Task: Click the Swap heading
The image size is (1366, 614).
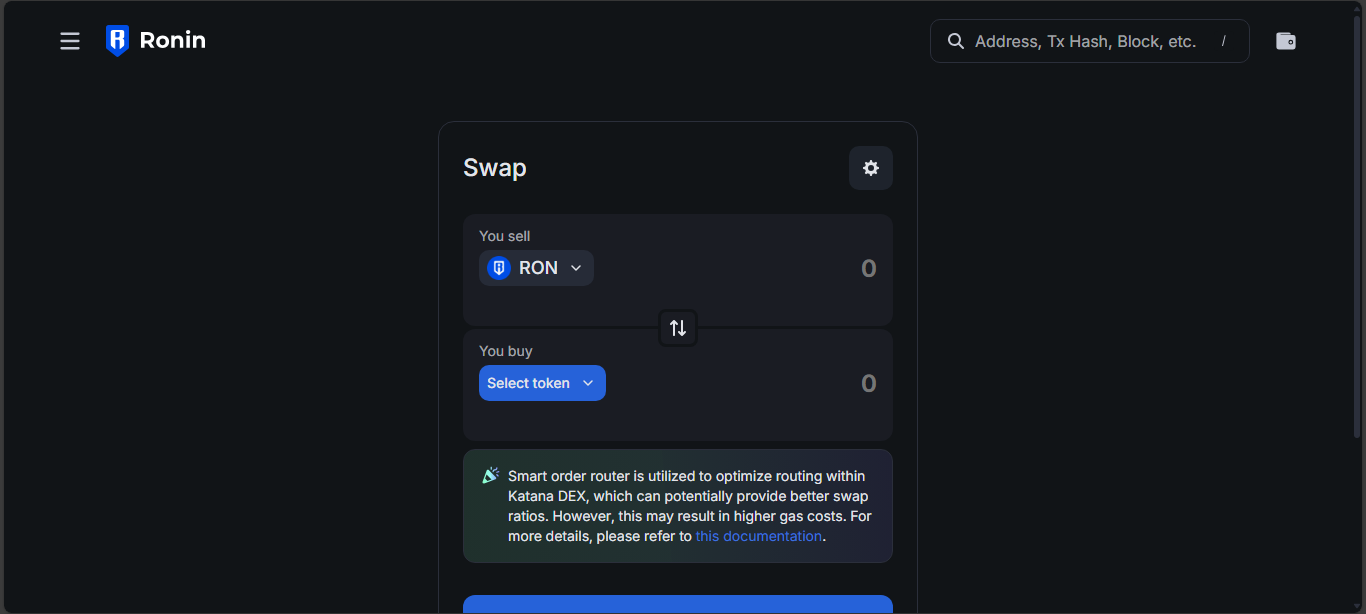Action: [x=495, y=168]
